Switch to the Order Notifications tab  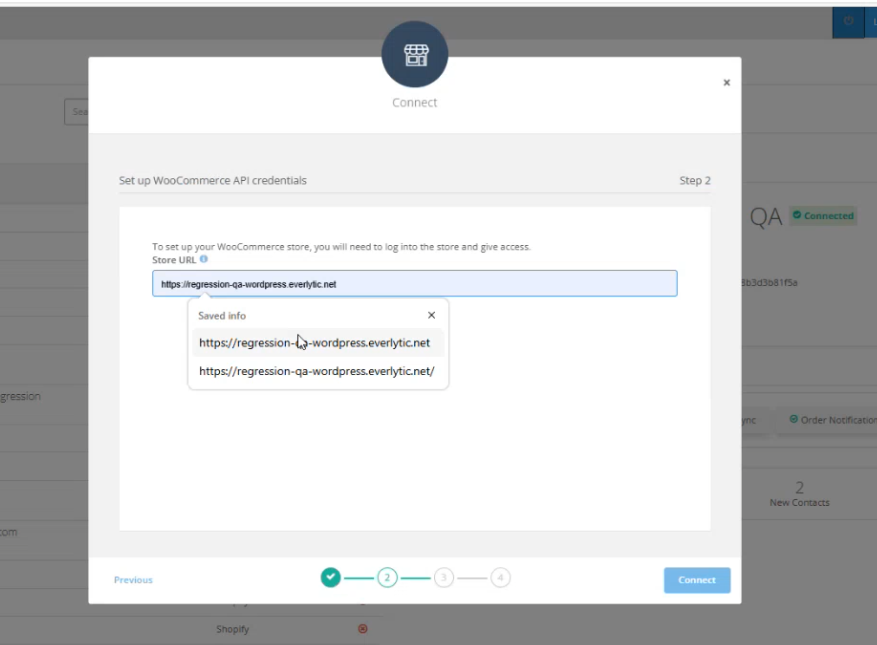835,419
